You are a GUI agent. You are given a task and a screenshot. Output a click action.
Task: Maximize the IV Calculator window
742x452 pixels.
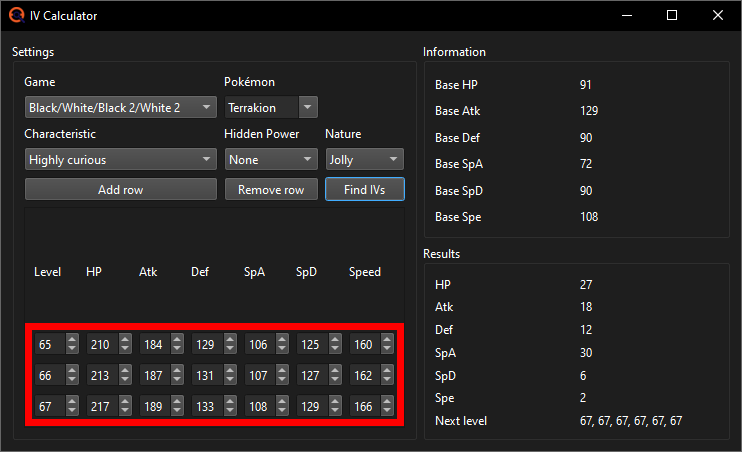[x=672, y=16]
